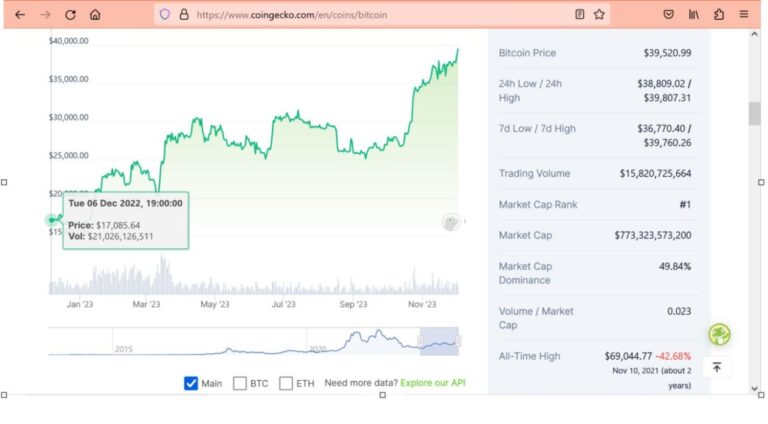Click the green gecko floating button

click(719, 334)
